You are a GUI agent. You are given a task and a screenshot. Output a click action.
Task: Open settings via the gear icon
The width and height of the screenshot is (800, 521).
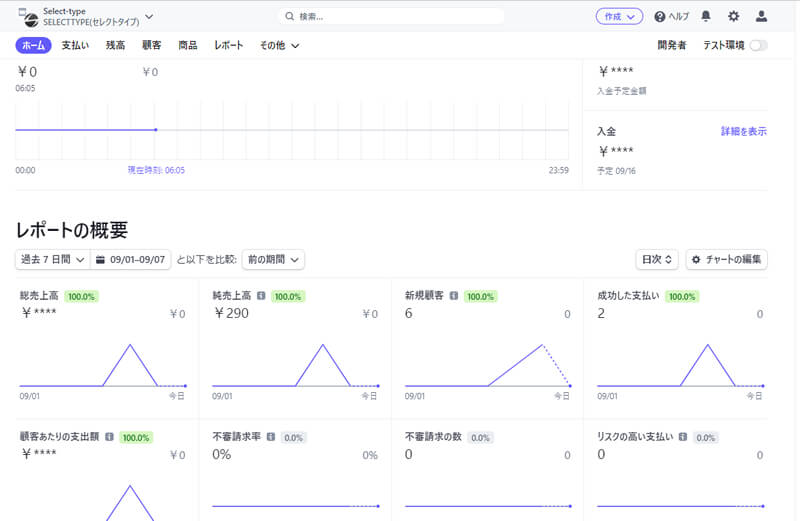pyautogui.click(x=734, y=16)
